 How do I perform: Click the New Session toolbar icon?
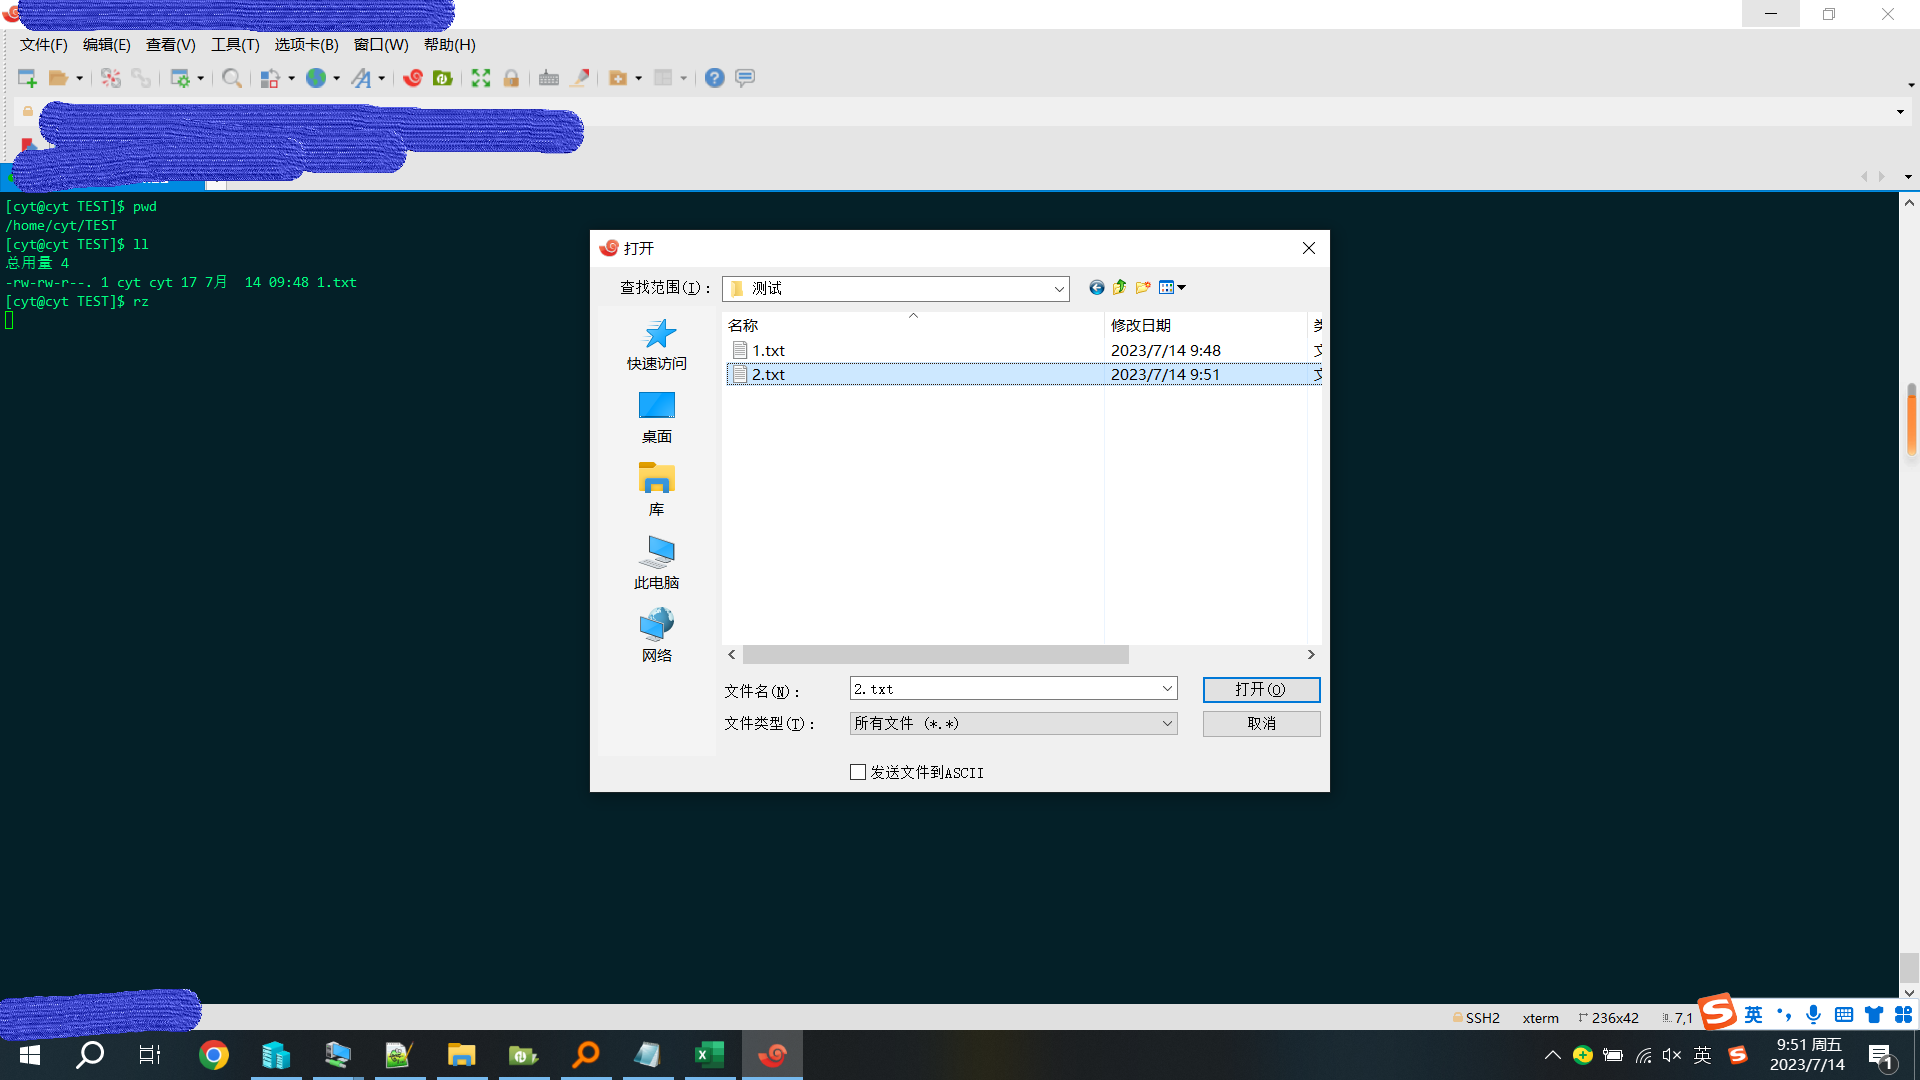tap(27, 78)
